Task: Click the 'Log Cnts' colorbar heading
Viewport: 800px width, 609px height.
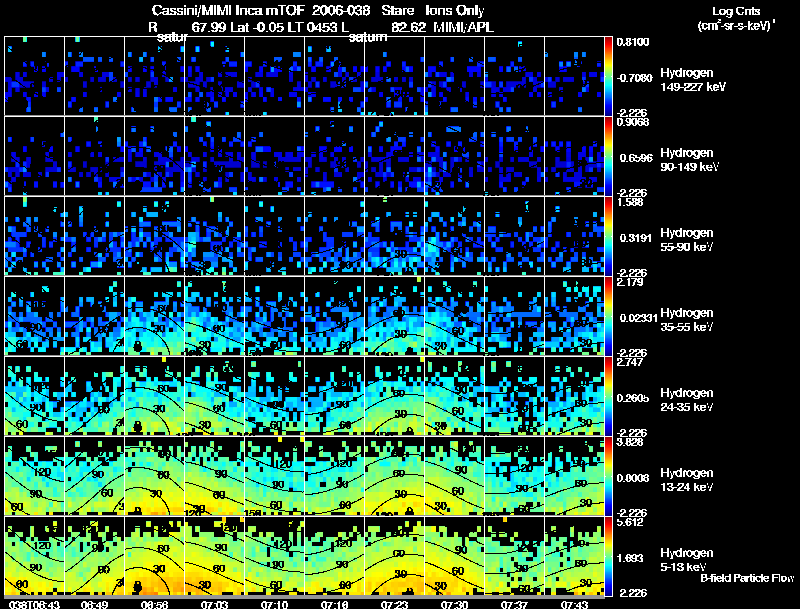Action: click(x=736, y=11)
